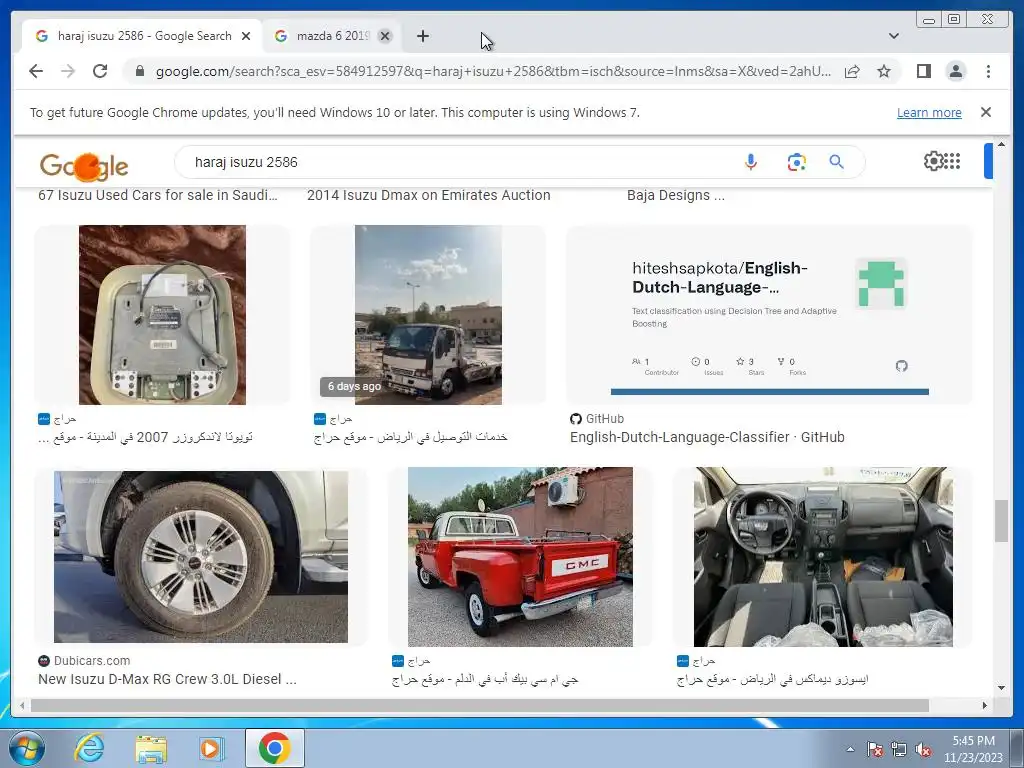This screenshot has height=768, width=1024.
Task: Open the network tray icon
Action: (x=899, y=750)
